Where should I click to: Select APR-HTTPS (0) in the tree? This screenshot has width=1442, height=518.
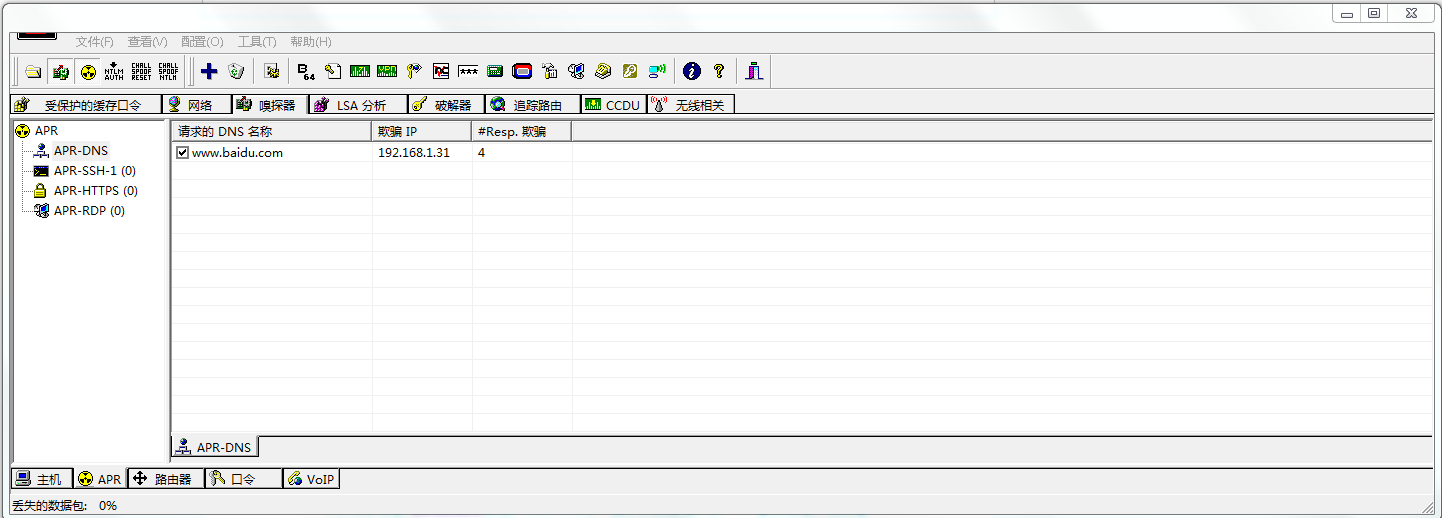click(x=95, y=191)
